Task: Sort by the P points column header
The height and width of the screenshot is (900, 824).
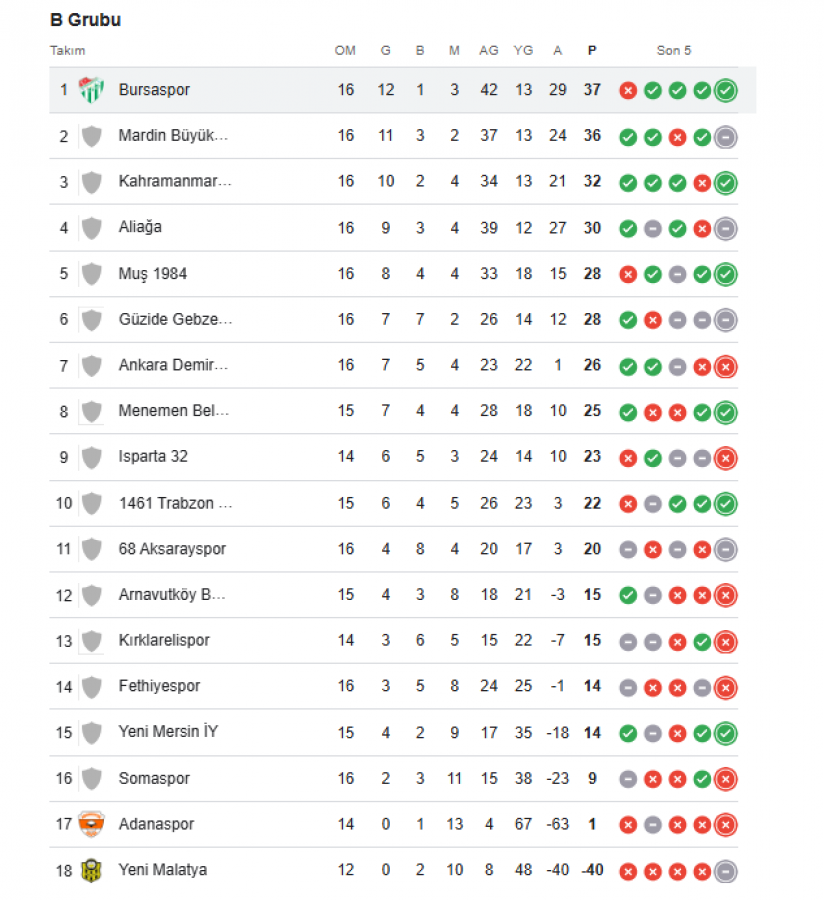Action: click(x=592, y=51)
